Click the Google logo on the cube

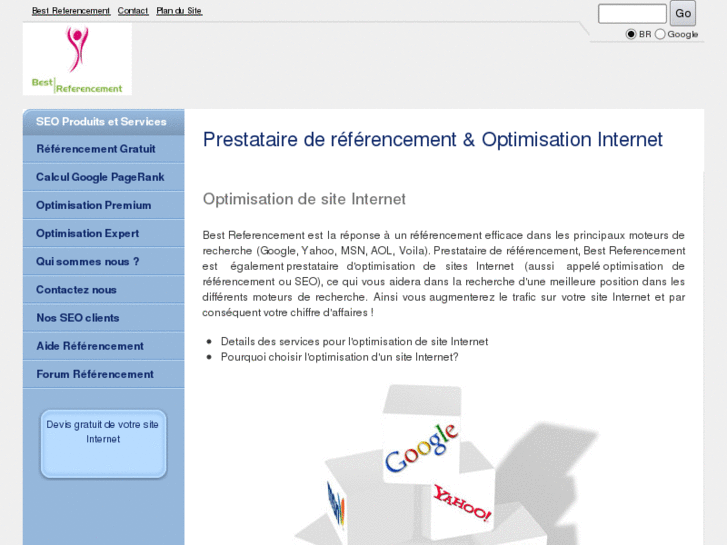click(421, 448)
